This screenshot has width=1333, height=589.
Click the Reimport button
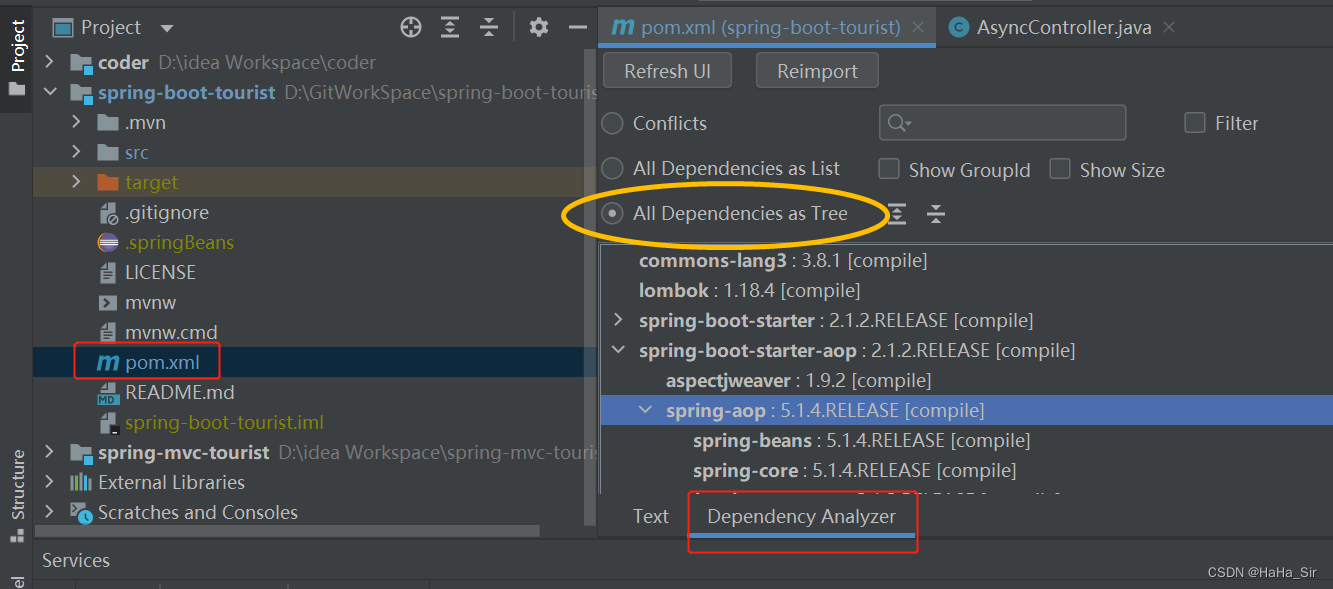(818, 71)
